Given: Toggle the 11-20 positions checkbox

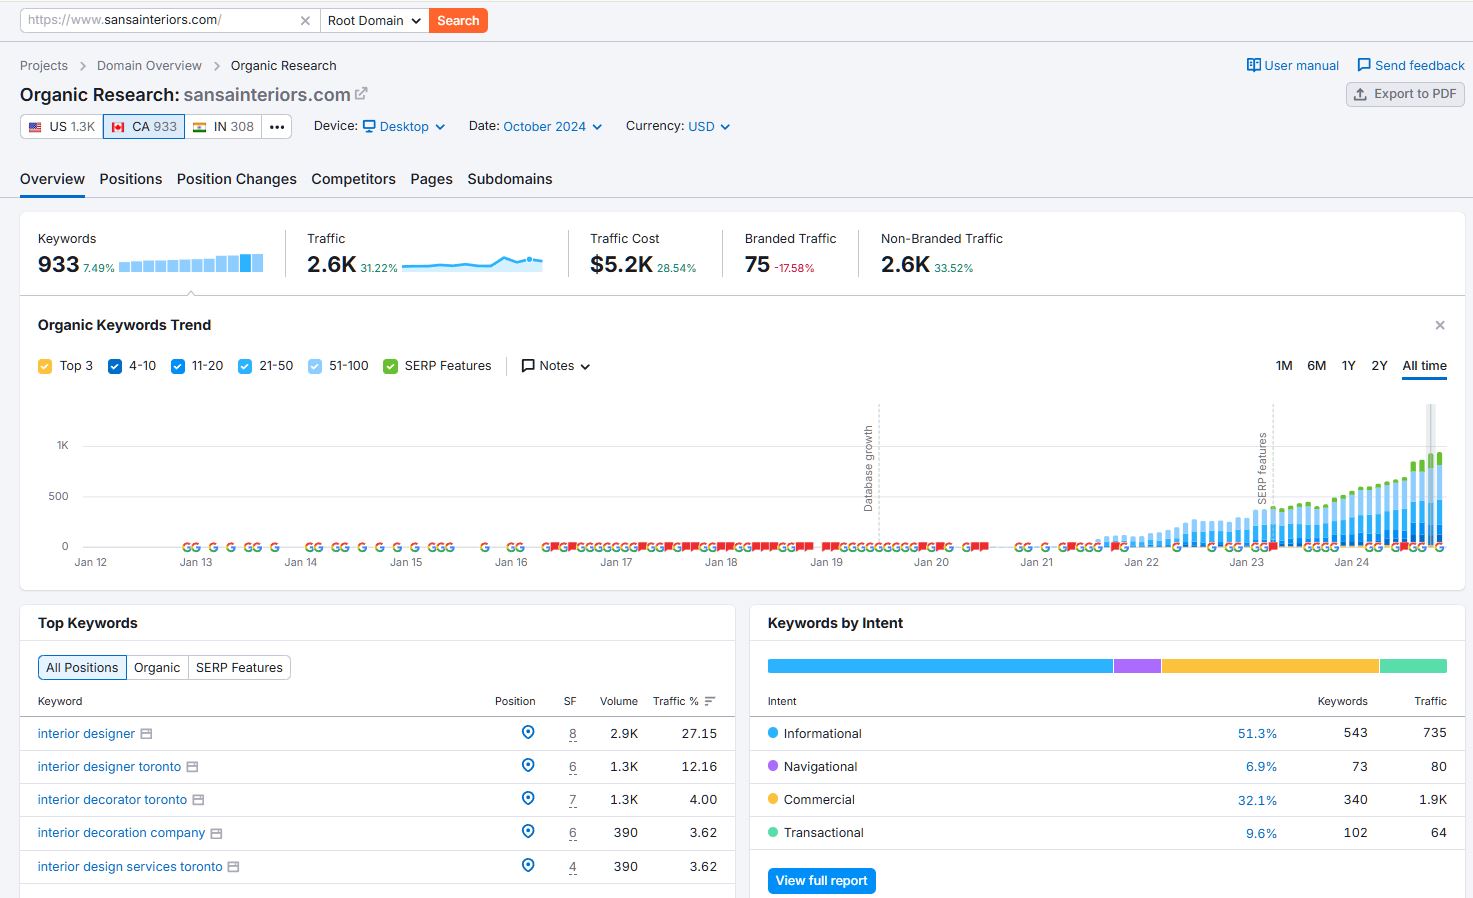Looking at the screenshot, I should 177,366.
